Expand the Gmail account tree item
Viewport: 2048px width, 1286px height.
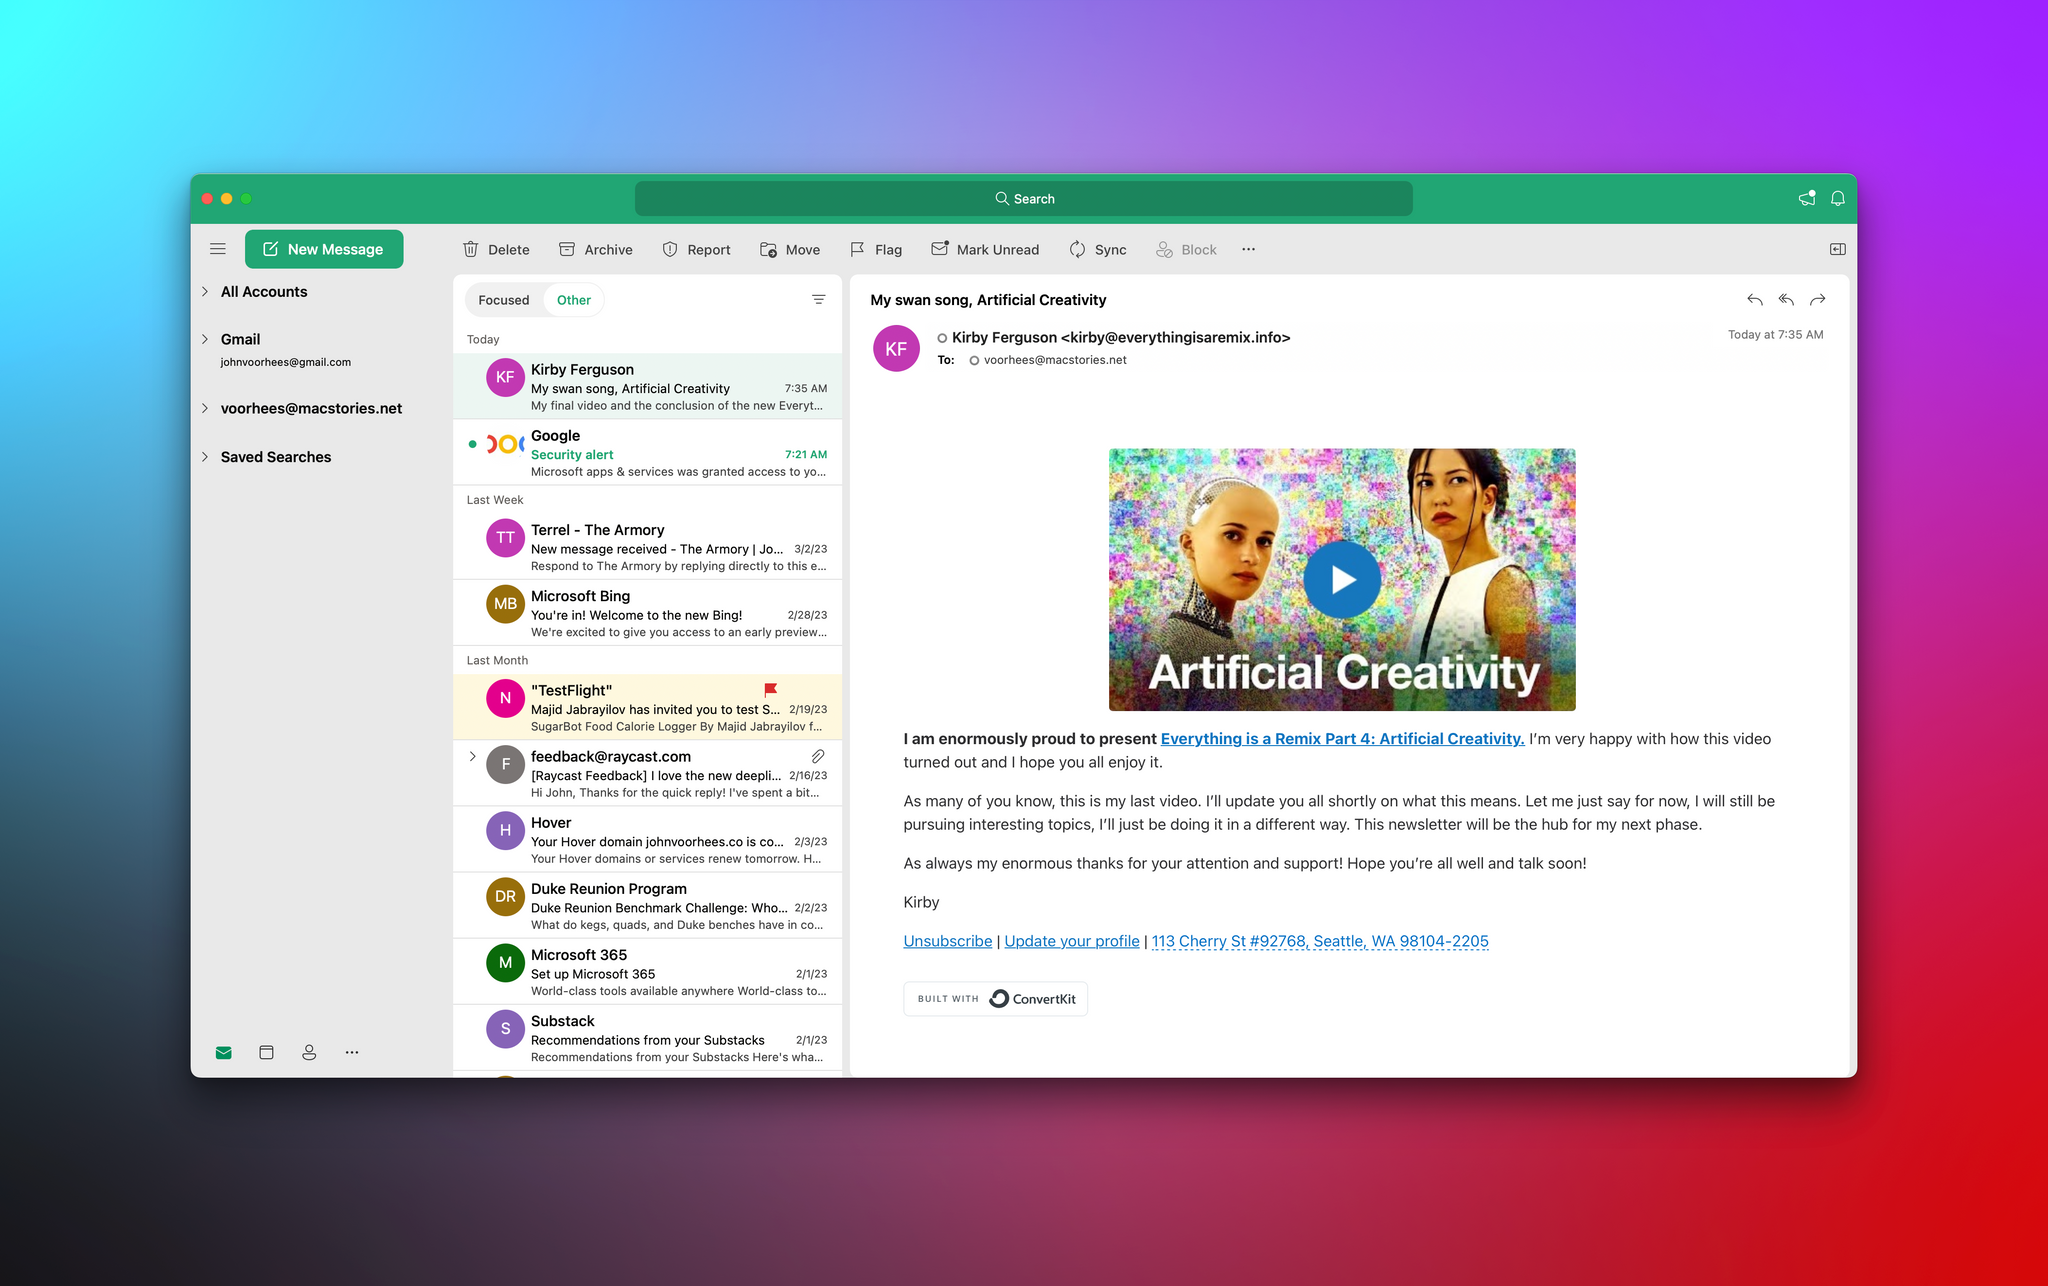tap(204, 339)
